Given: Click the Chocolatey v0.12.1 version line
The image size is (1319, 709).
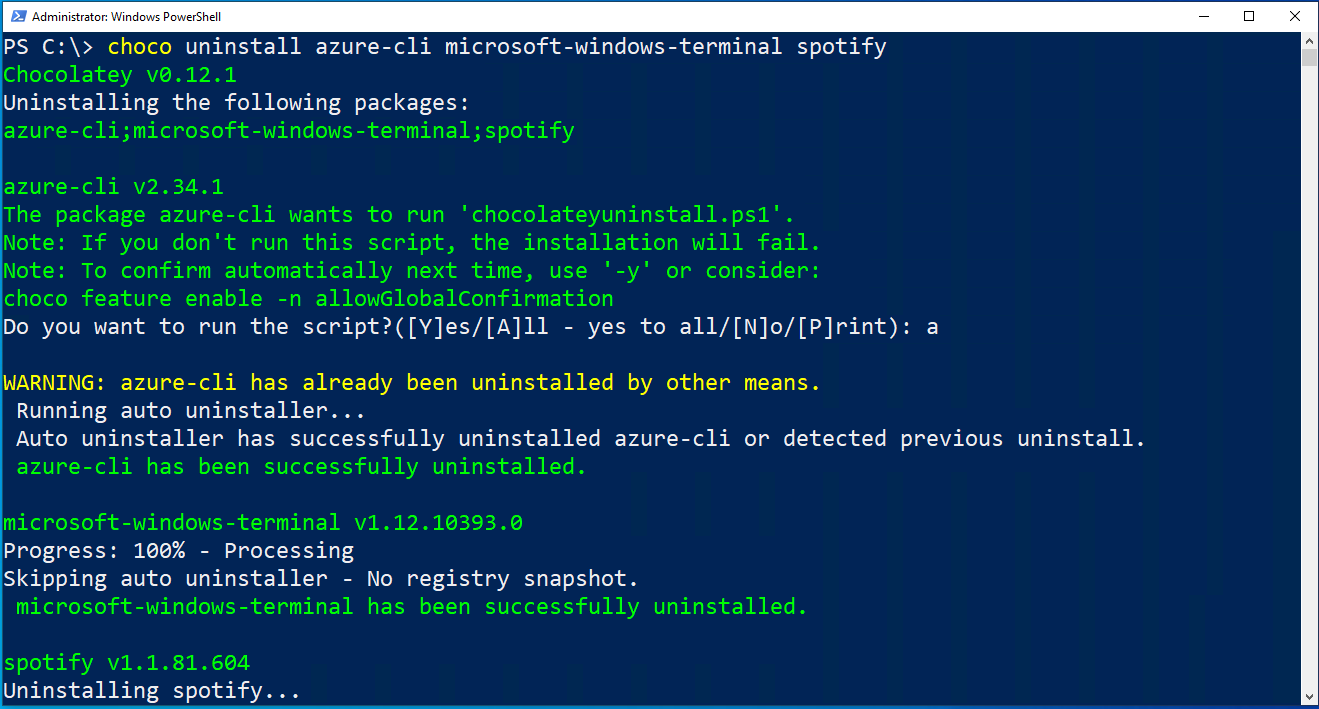Looking at the screenshot, I should point(120,74).
